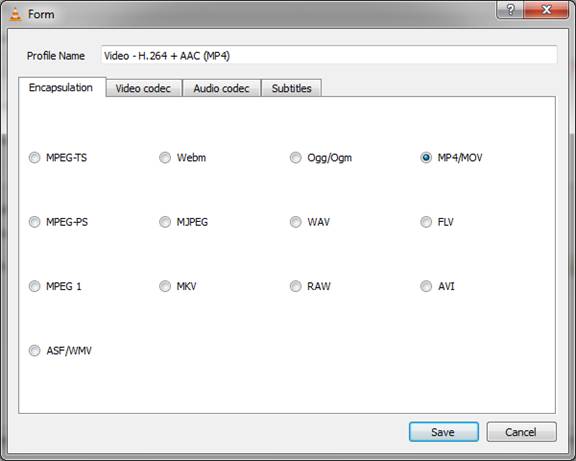Choose the ASF/WMV option
This screenshot has height=461, width=576.
(35, 350)
